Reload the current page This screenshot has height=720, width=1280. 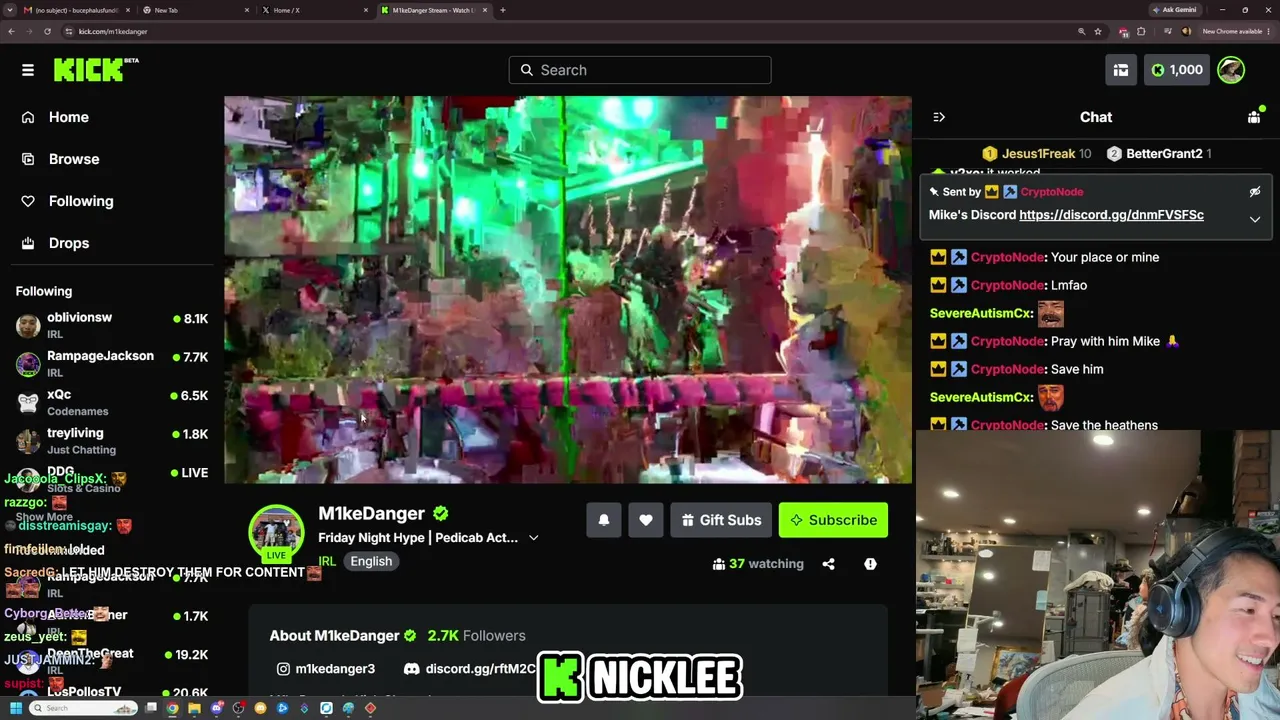[47, 31]
